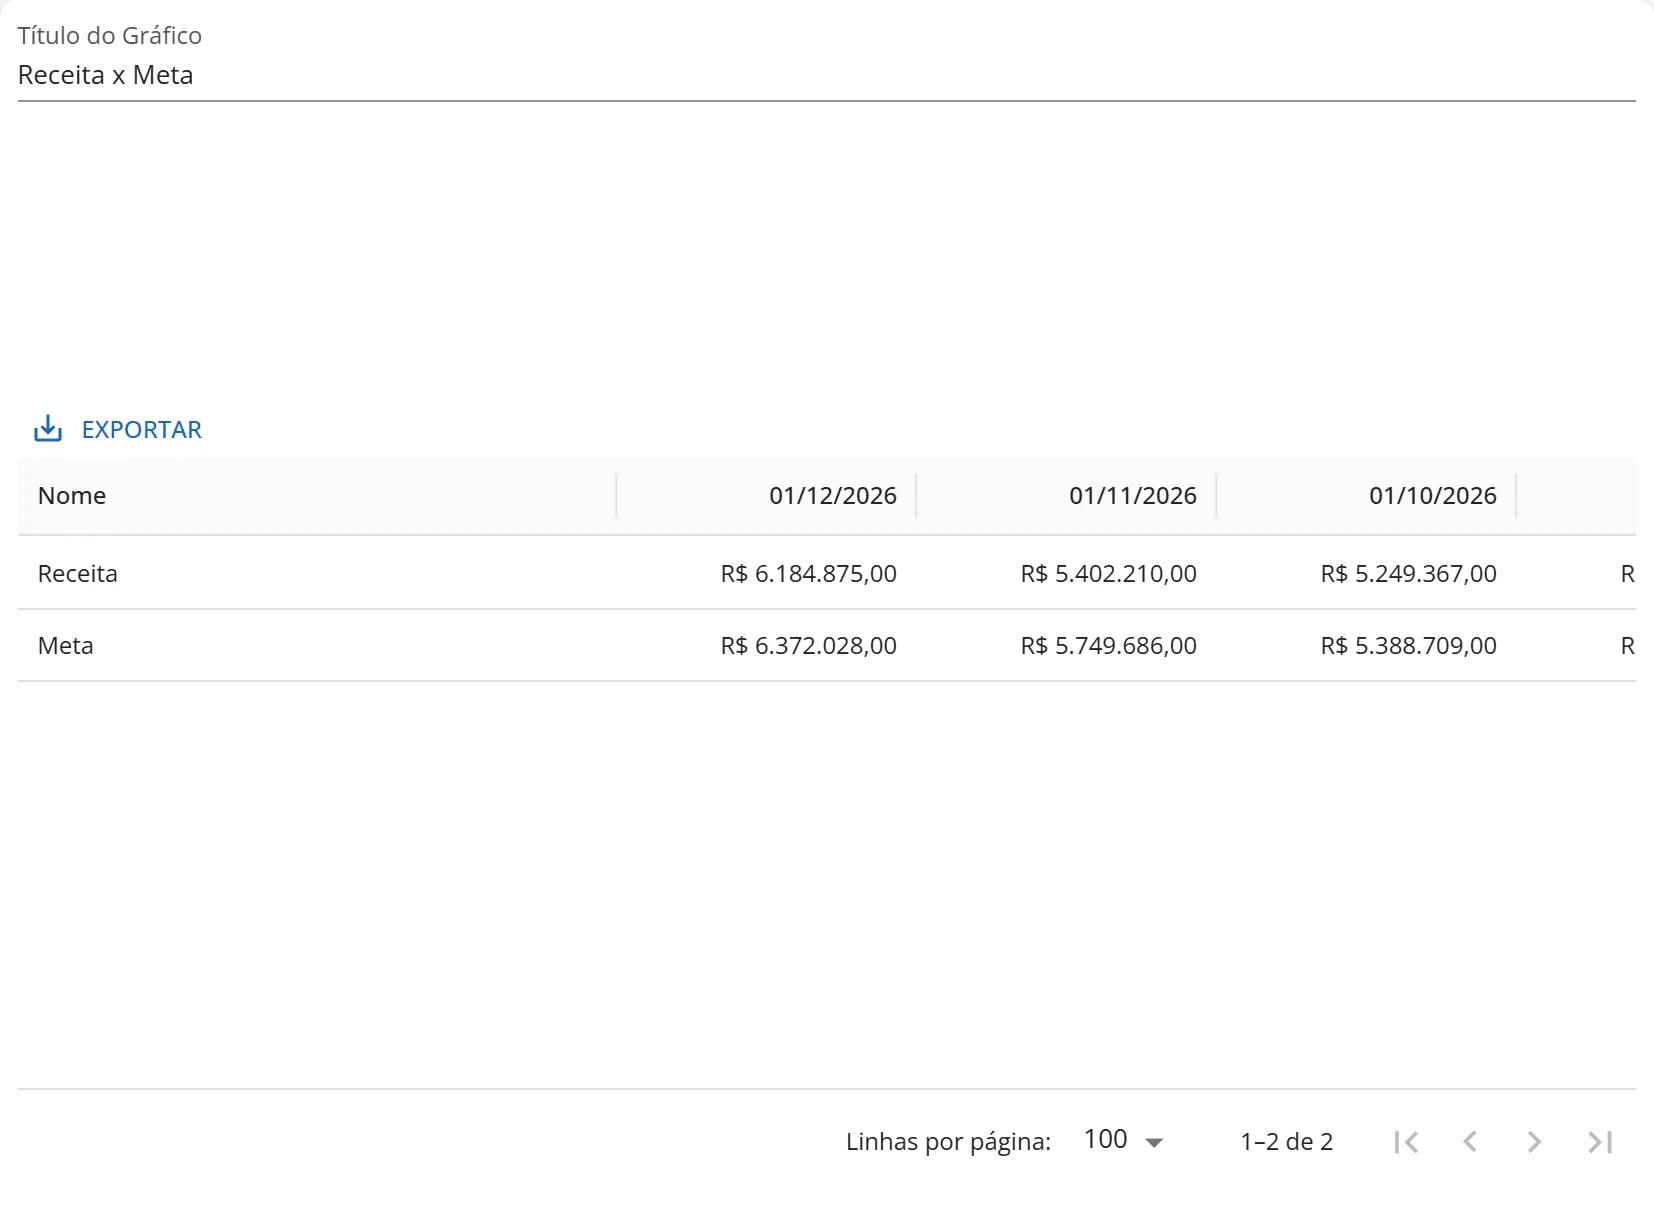The height and width of the screenshot is (1226, 1654).
Task: Open the rows per page dropdown
Action: (x=1124, y=1140)
